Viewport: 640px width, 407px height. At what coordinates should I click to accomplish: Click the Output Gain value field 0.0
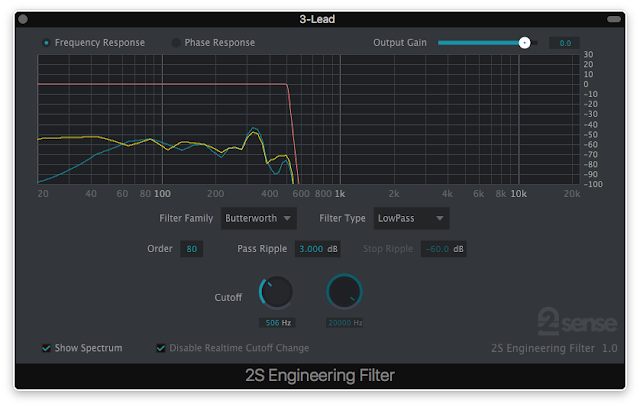pyautogui.click(x=564, y=43)
